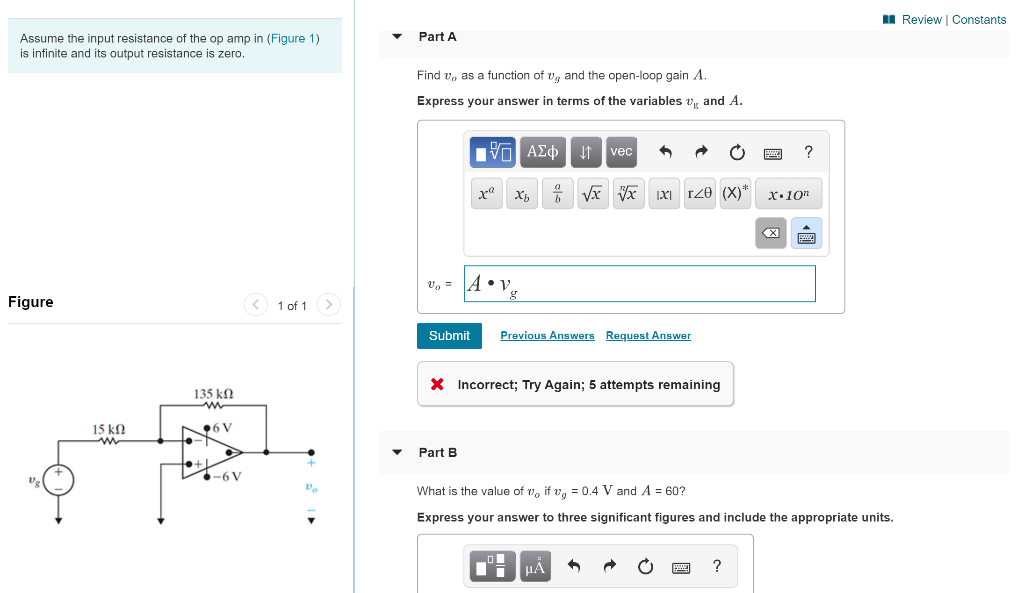Image resolution: width=1024 pixels, height=593 pixels.
Task: Select the exponent x^a template
Action: pos(486,193)
